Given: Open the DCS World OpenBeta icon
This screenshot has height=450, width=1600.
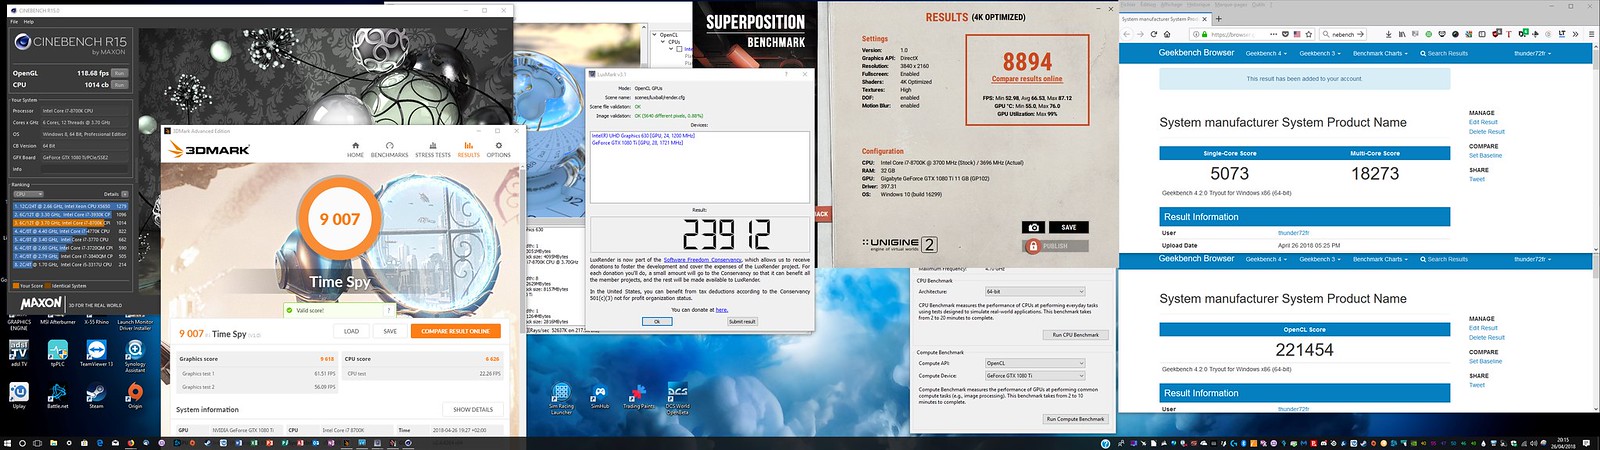Looking at the screenshot, I should coord(677,399).
